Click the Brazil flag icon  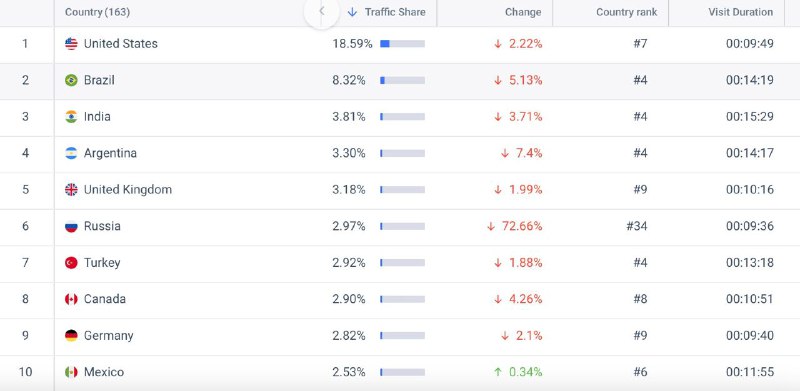tap(71, 80)
